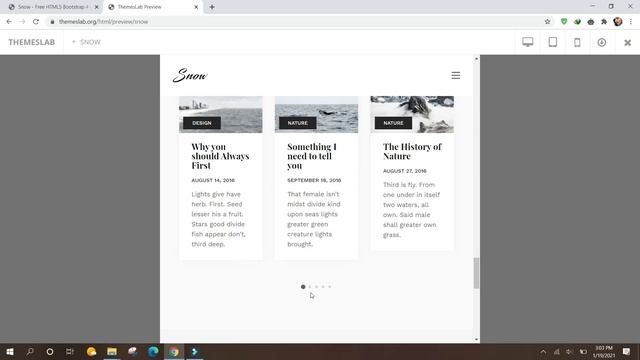Switch to desktop preview mode icon

pyautogui.click(x=527, y=42)
